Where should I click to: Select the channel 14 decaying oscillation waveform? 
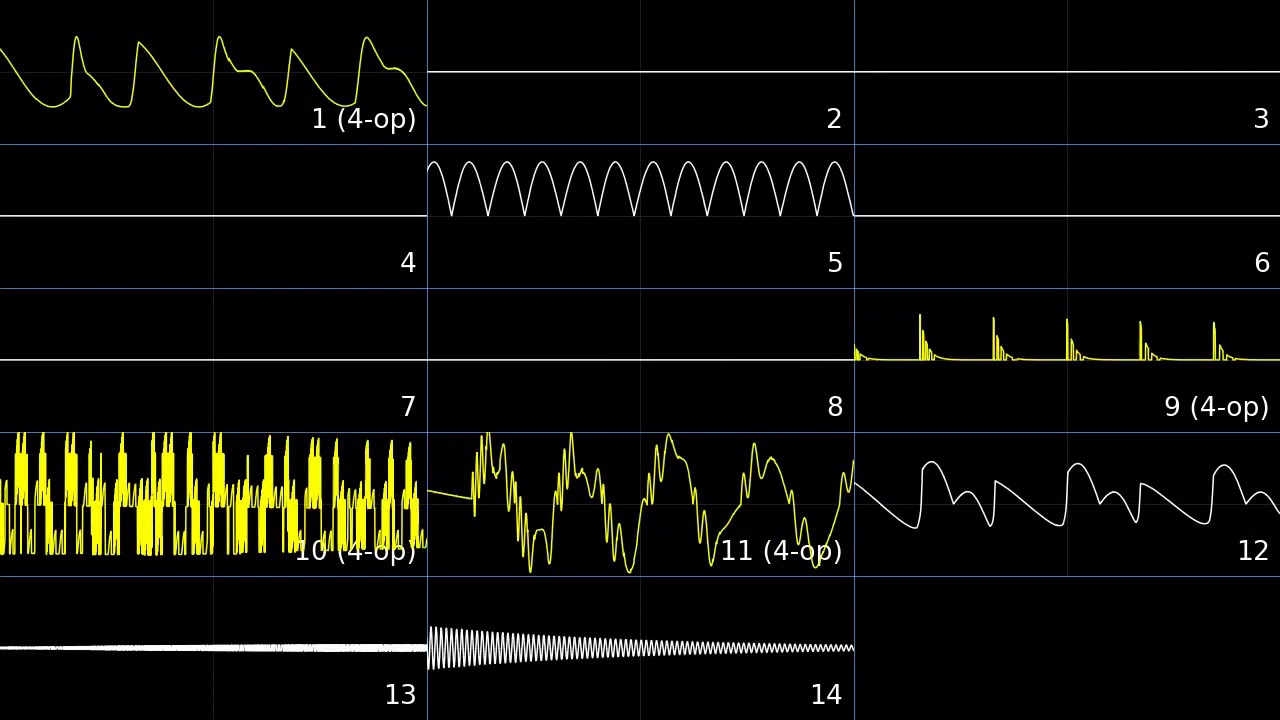tap(640, 648)
